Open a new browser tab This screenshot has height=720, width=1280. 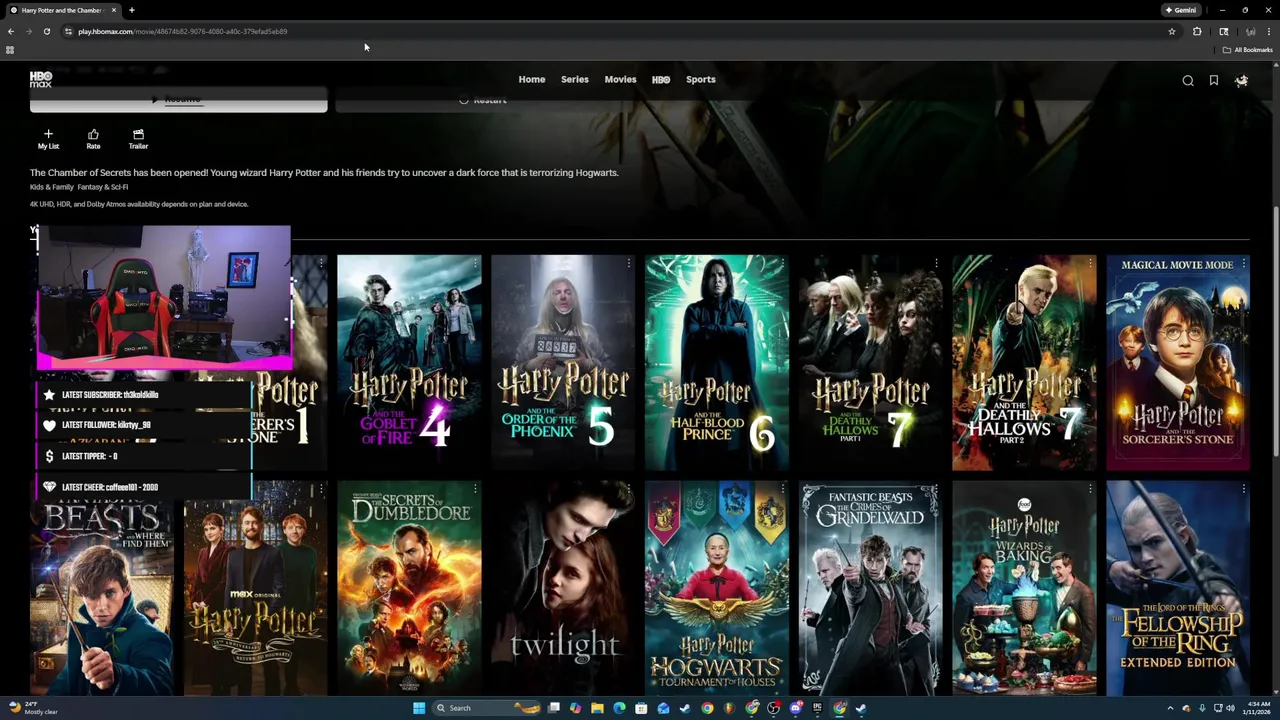(132, 10)
